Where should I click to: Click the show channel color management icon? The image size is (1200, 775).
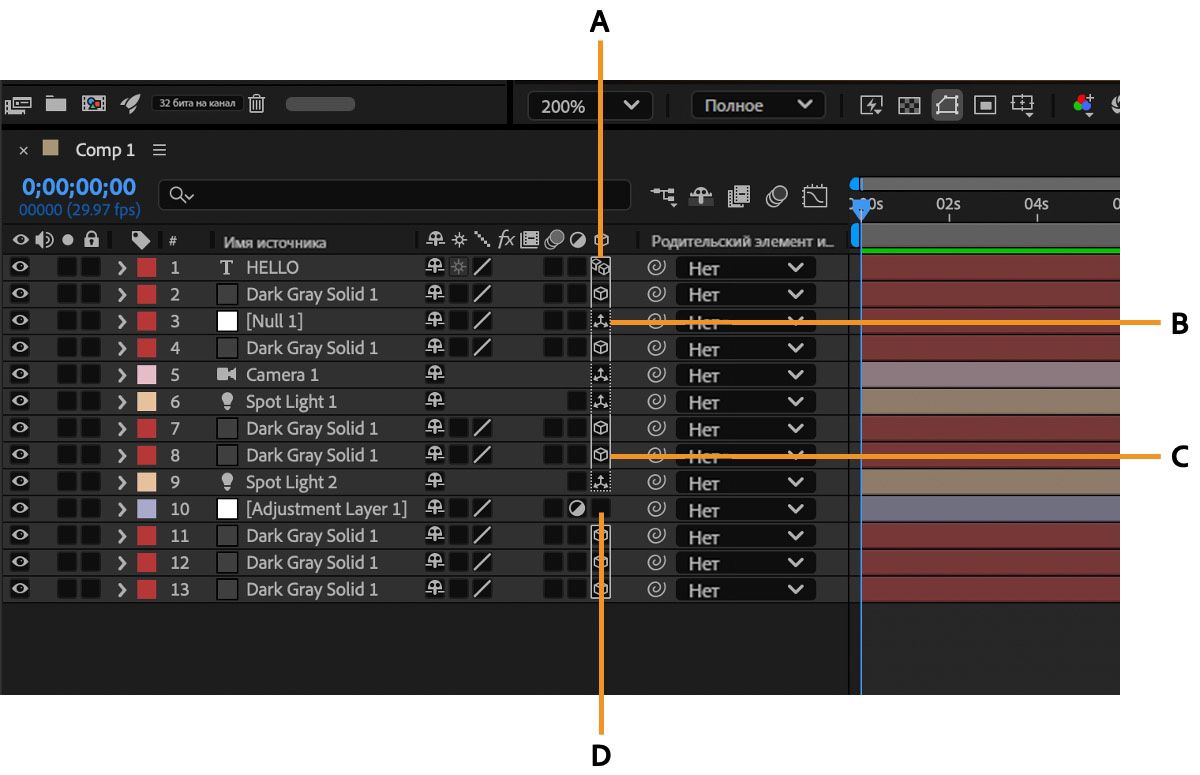[1083, 105]
